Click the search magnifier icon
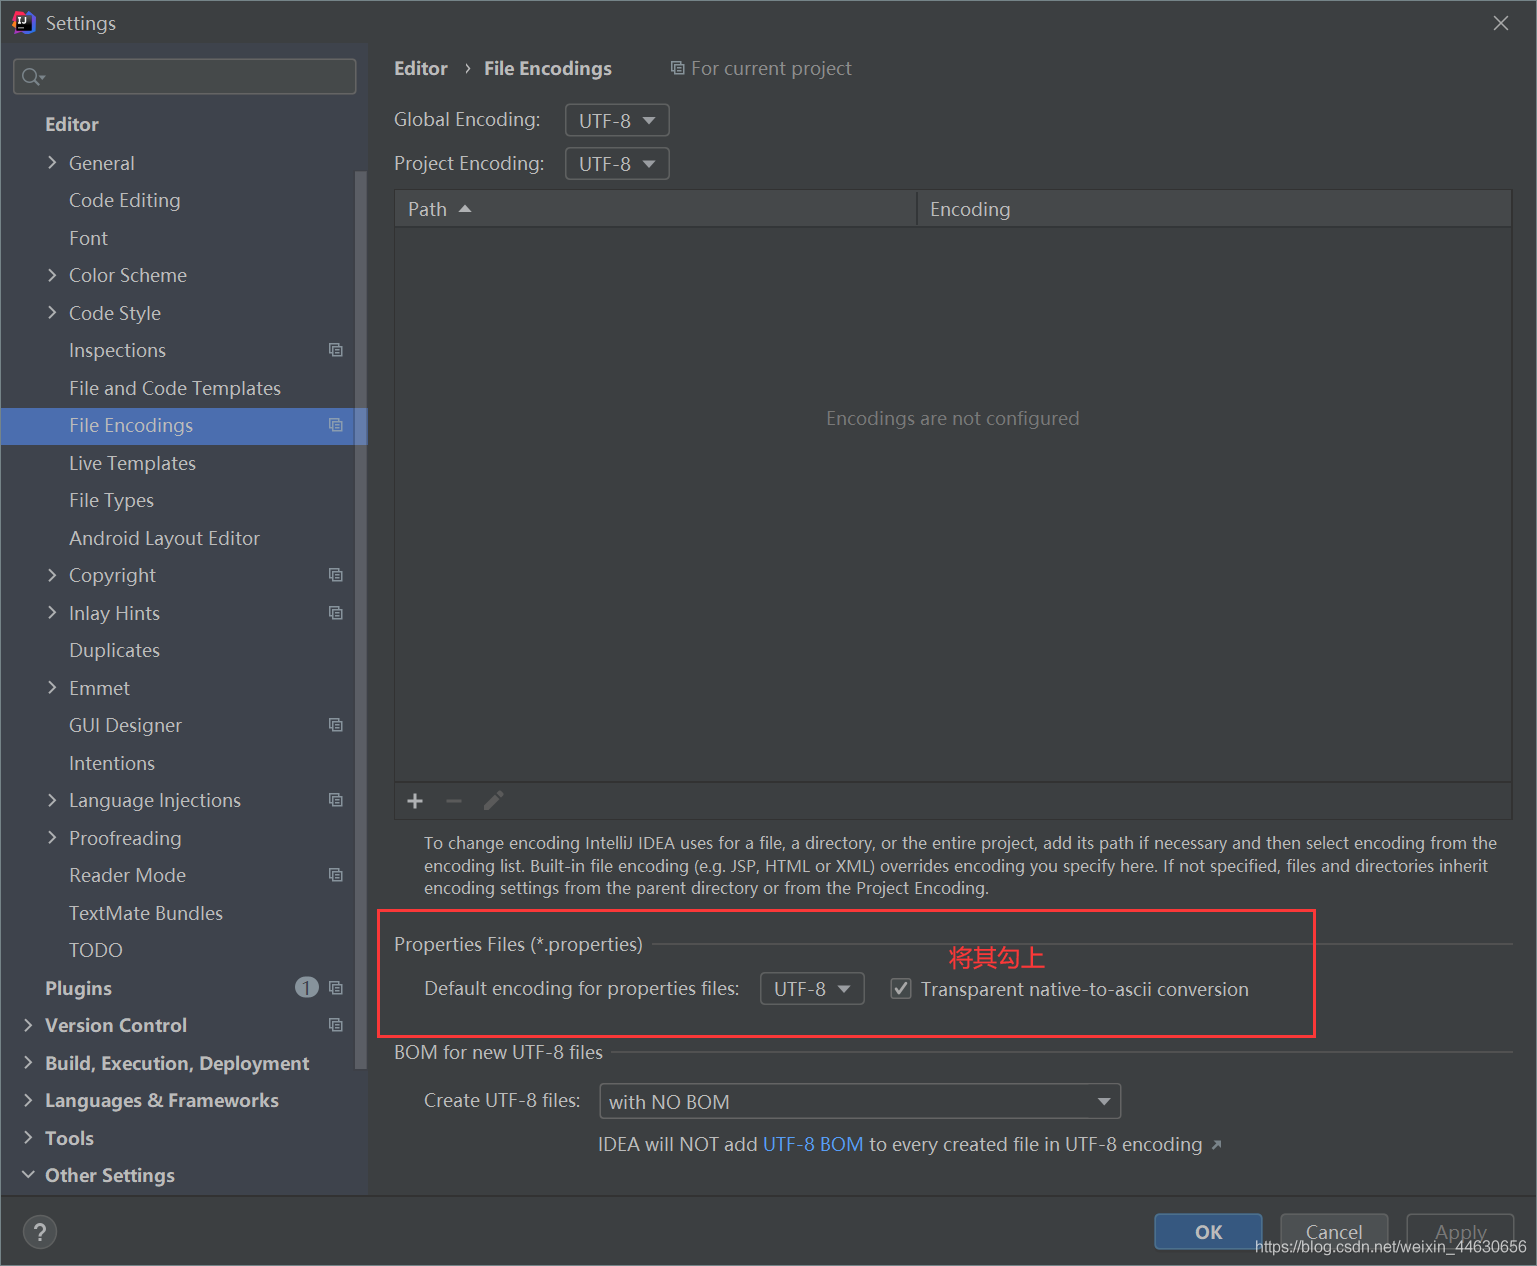Viewport: 1537px width, 1266px height. 33,77
